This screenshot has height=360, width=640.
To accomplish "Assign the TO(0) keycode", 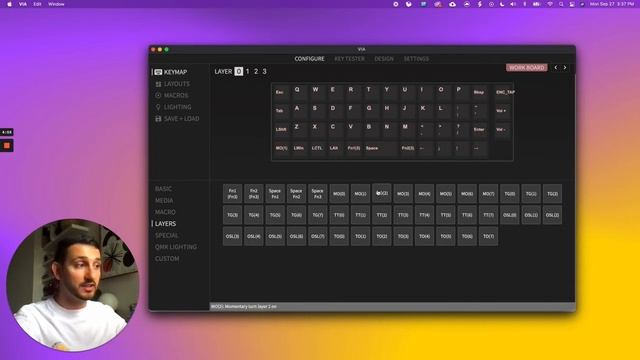I will coord(339,236).
